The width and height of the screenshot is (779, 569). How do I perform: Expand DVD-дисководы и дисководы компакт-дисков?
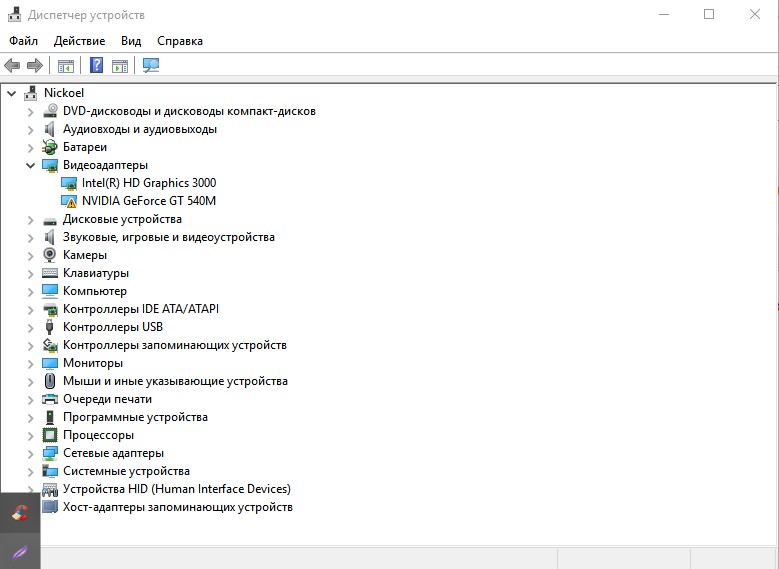coord(31,112)
